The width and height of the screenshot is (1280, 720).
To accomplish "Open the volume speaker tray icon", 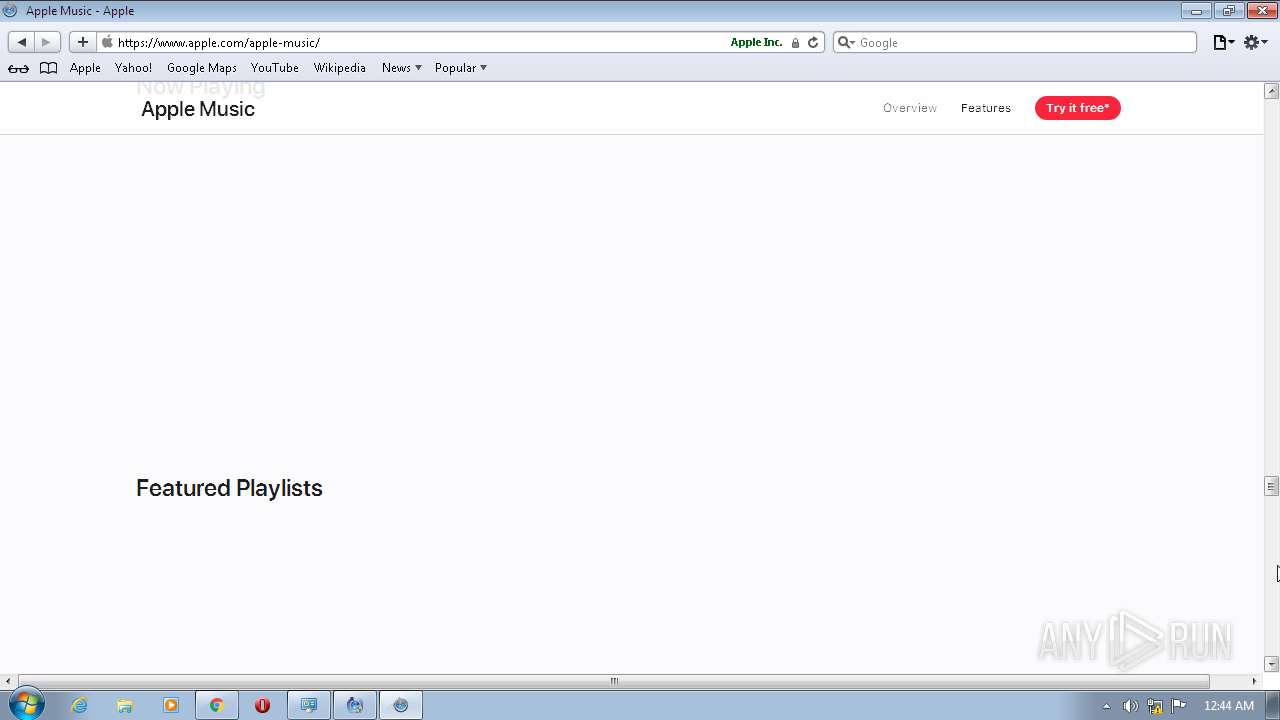I will tap(1130, 706).
